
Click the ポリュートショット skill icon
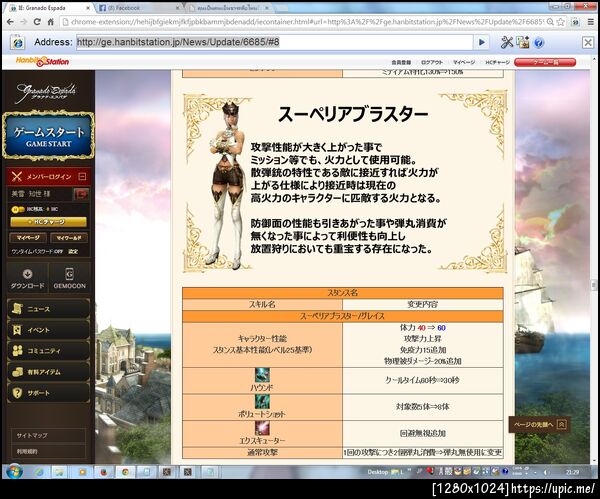(x=262, y=401)
